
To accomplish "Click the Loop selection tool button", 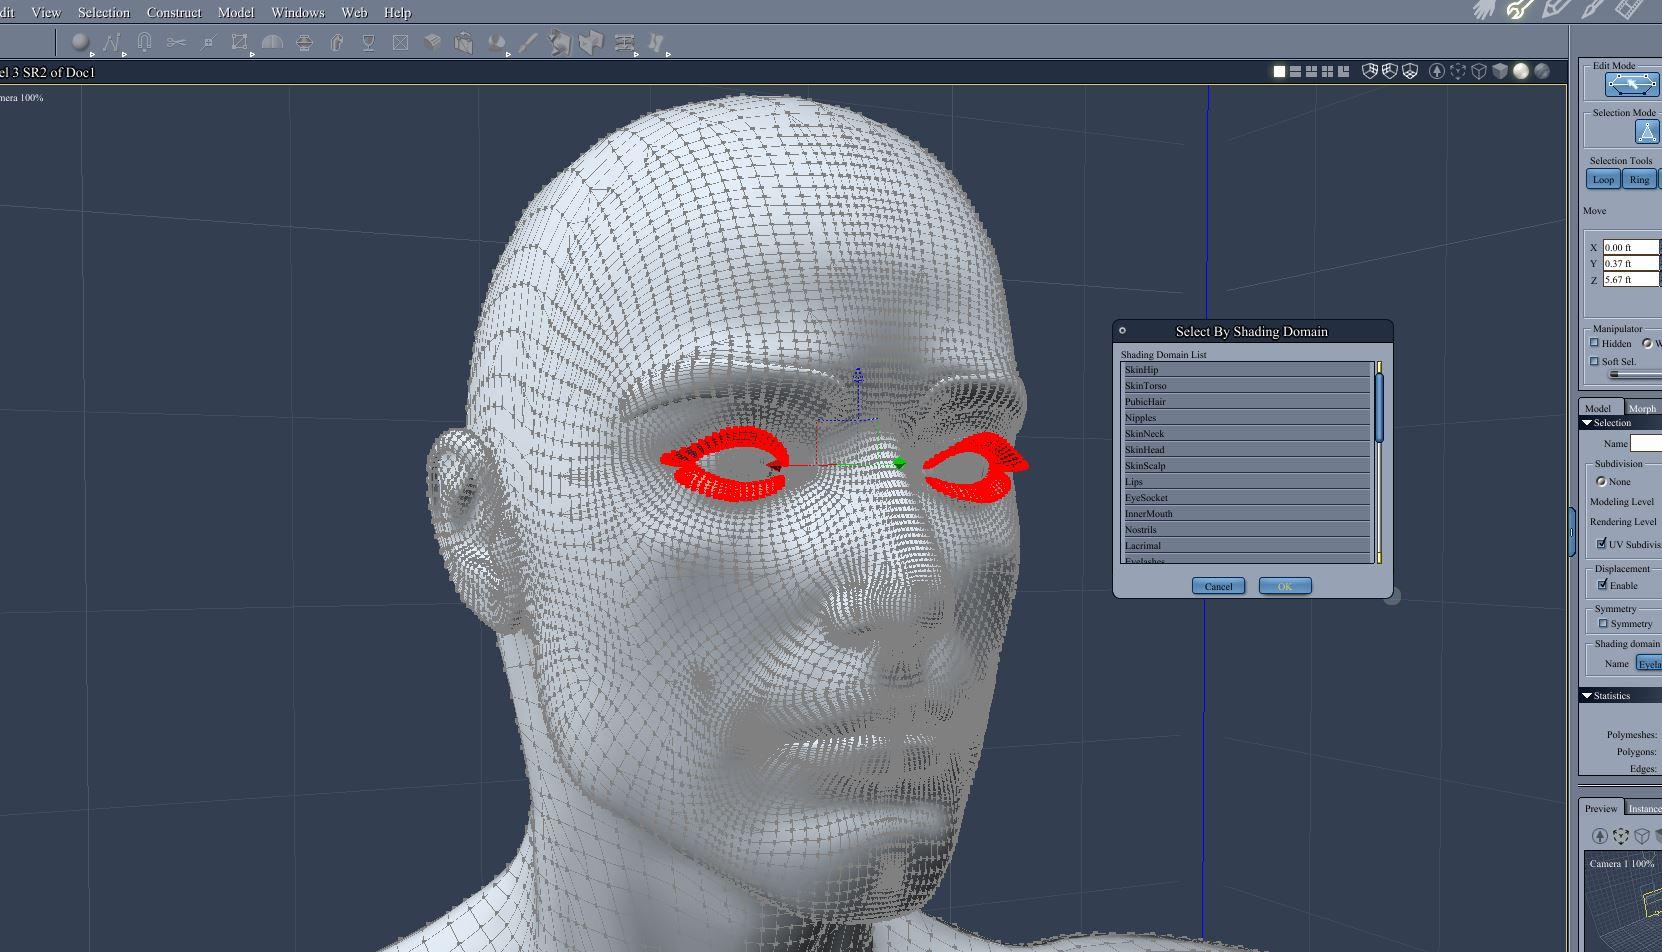I will [x=1603, y=179].
